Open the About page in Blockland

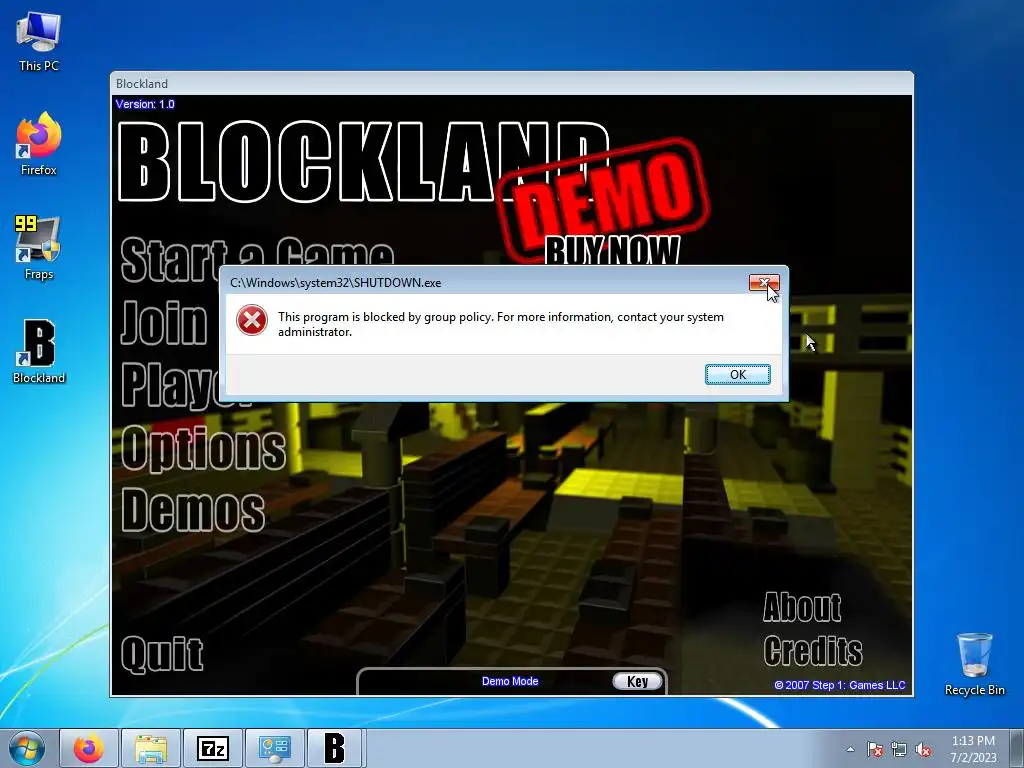(802, 607)
